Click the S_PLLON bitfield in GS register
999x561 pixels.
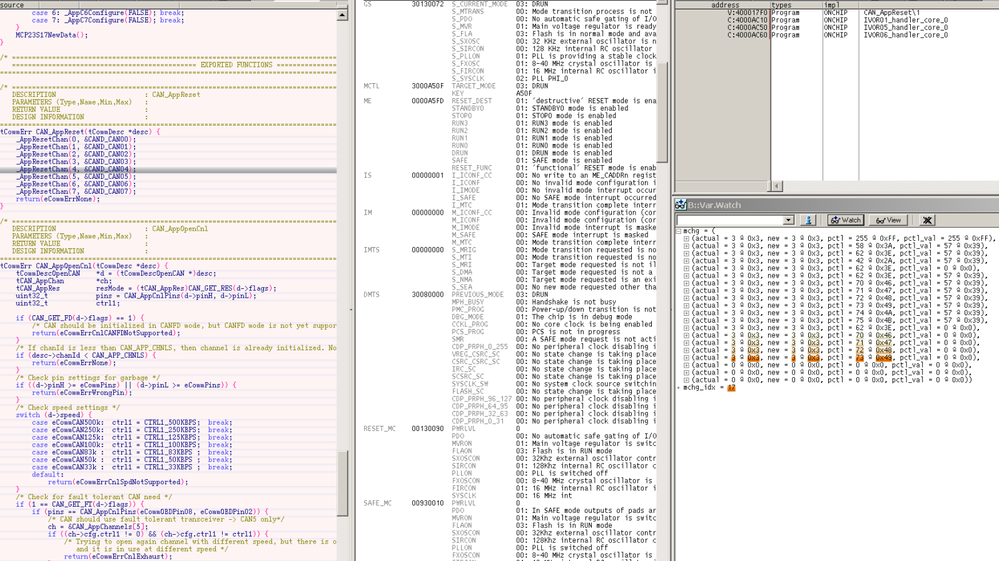point(466,56)
